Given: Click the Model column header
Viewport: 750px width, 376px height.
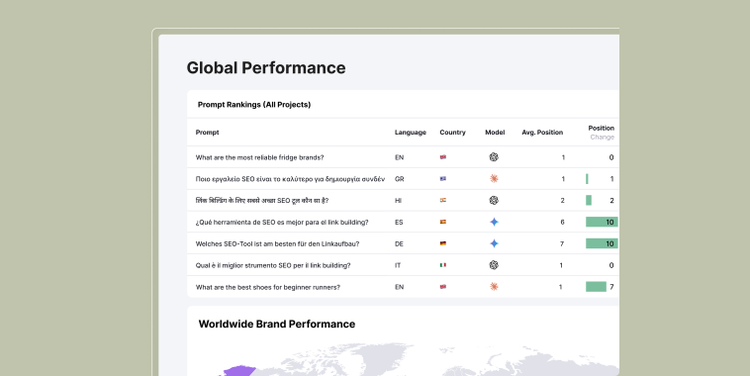Looking at the screenshot, I should [x=495, y=133].
